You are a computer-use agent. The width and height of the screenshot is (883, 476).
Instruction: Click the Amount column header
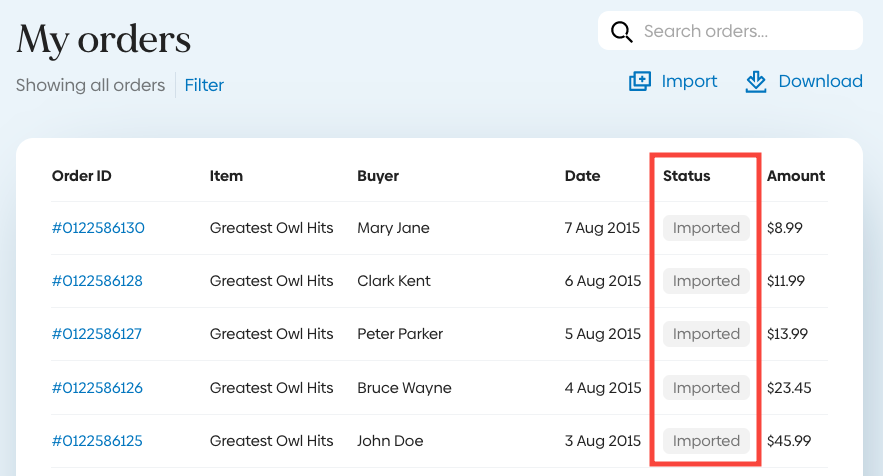796,176
